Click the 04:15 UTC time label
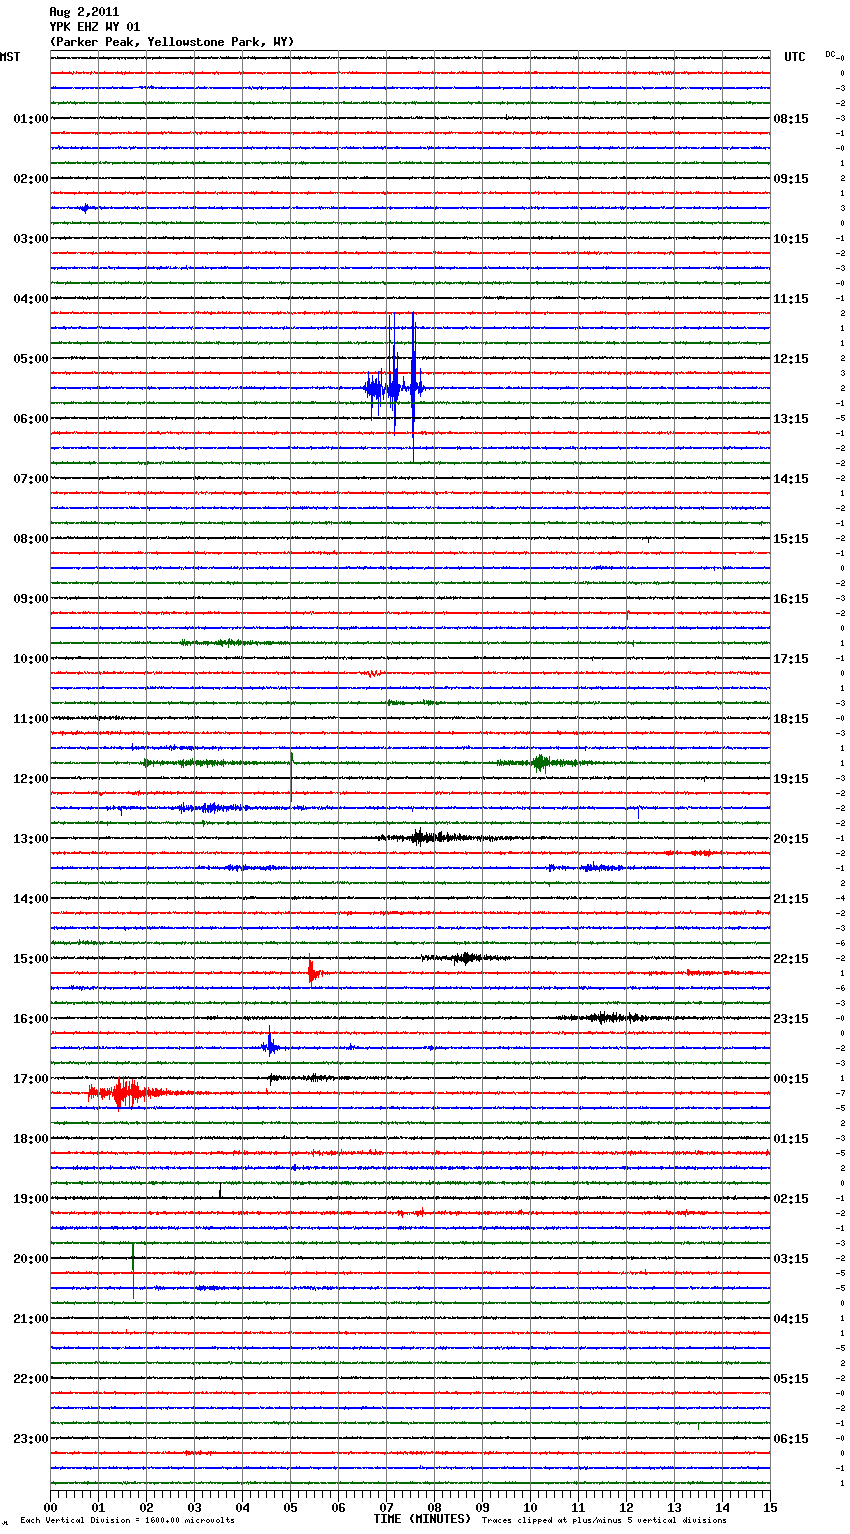Image resolution: width=850 pixels, height=1534 pixels. (x=791, y=1319)
